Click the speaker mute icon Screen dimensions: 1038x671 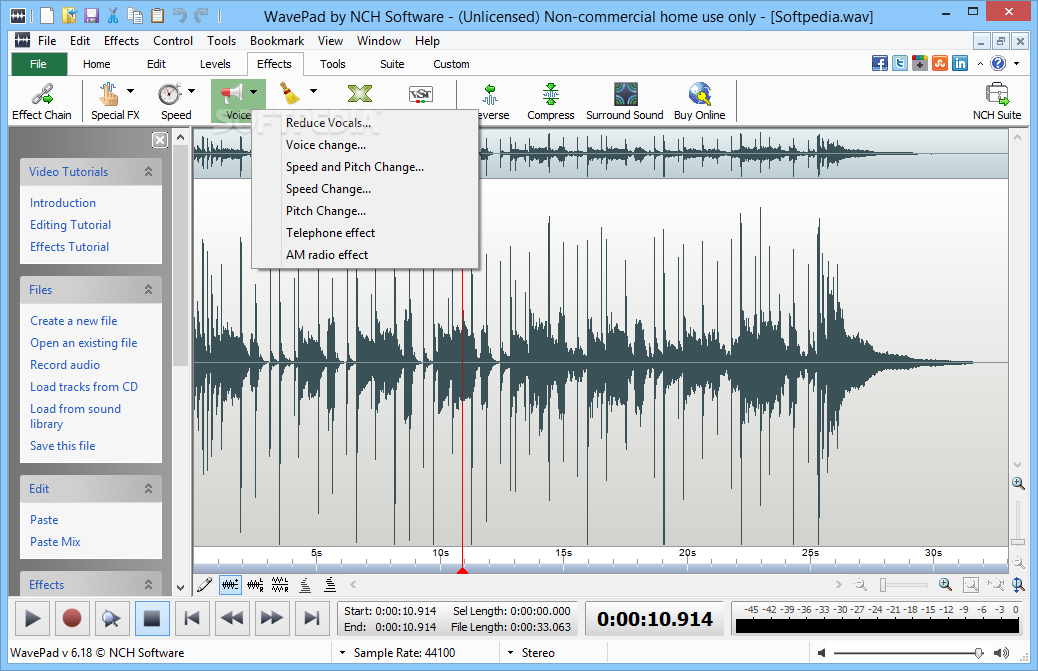tap(822, 653)
